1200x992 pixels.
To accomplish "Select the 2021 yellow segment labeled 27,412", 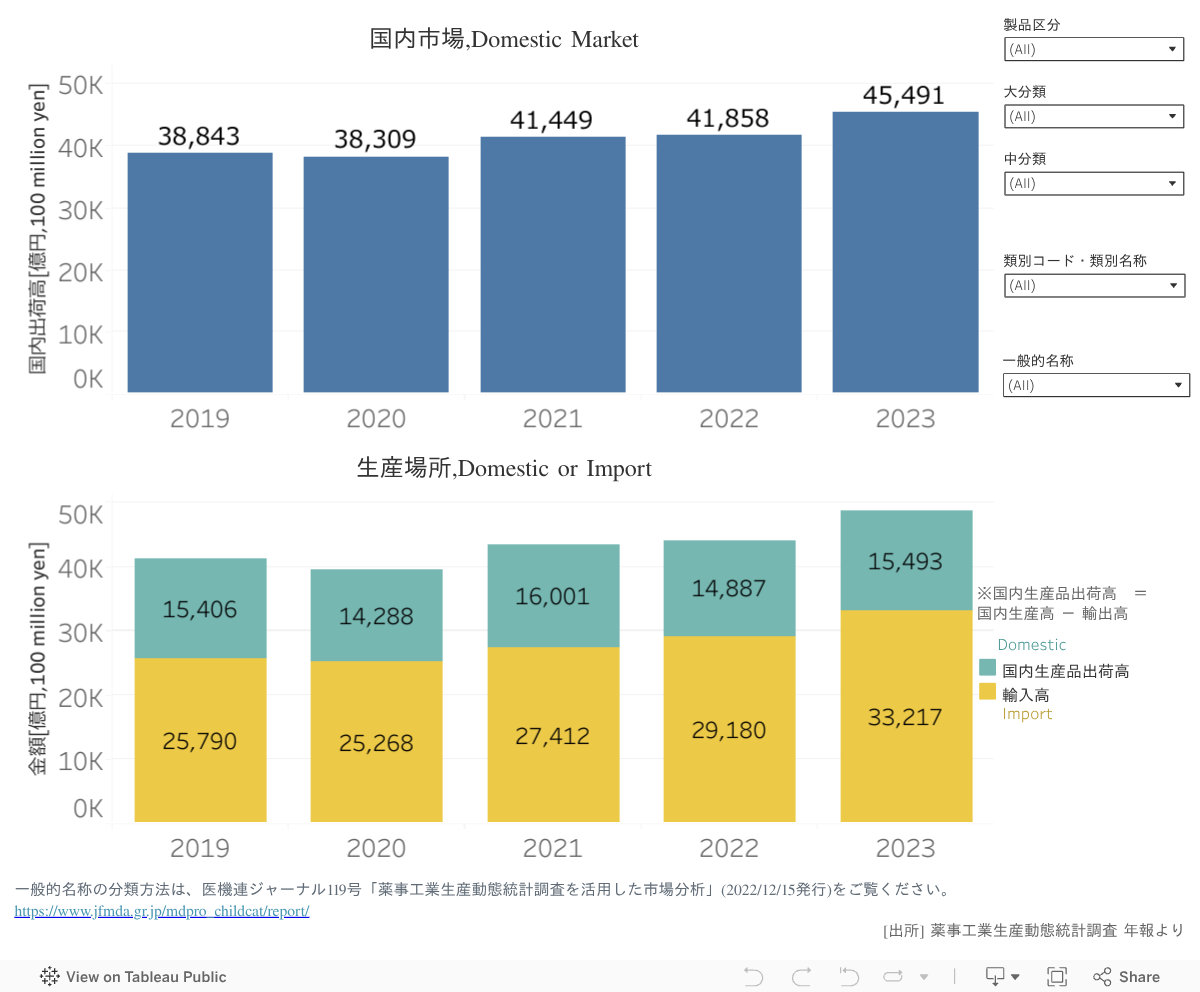I will 553,735.
